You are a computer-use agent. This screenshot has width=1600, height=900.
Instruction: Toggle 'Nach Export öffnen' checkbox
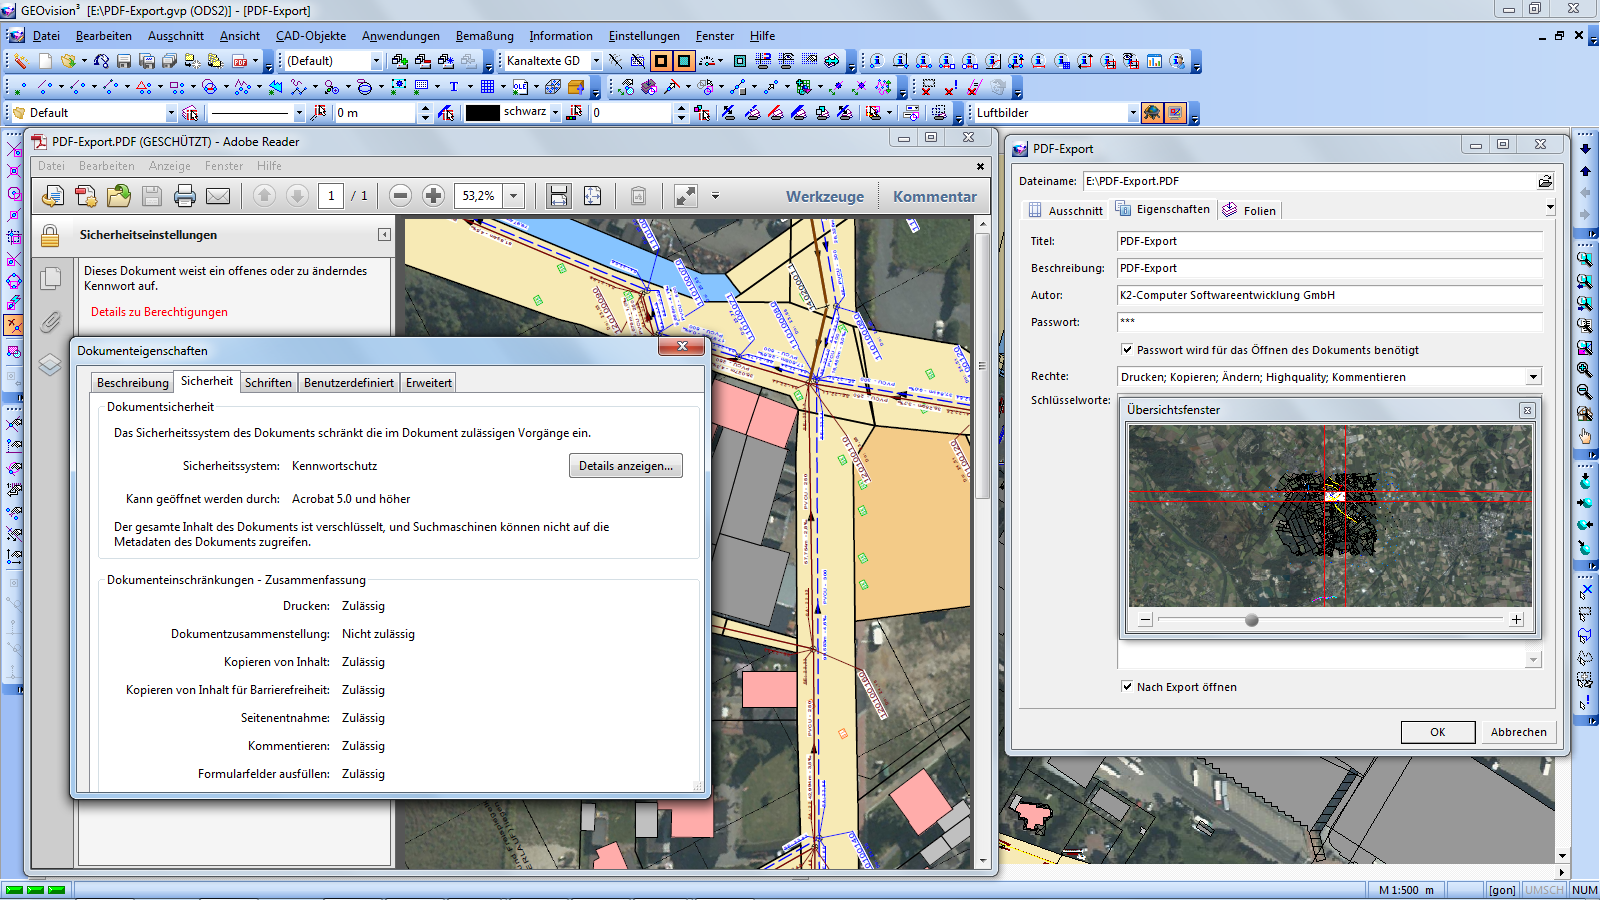click(1127, 687)
